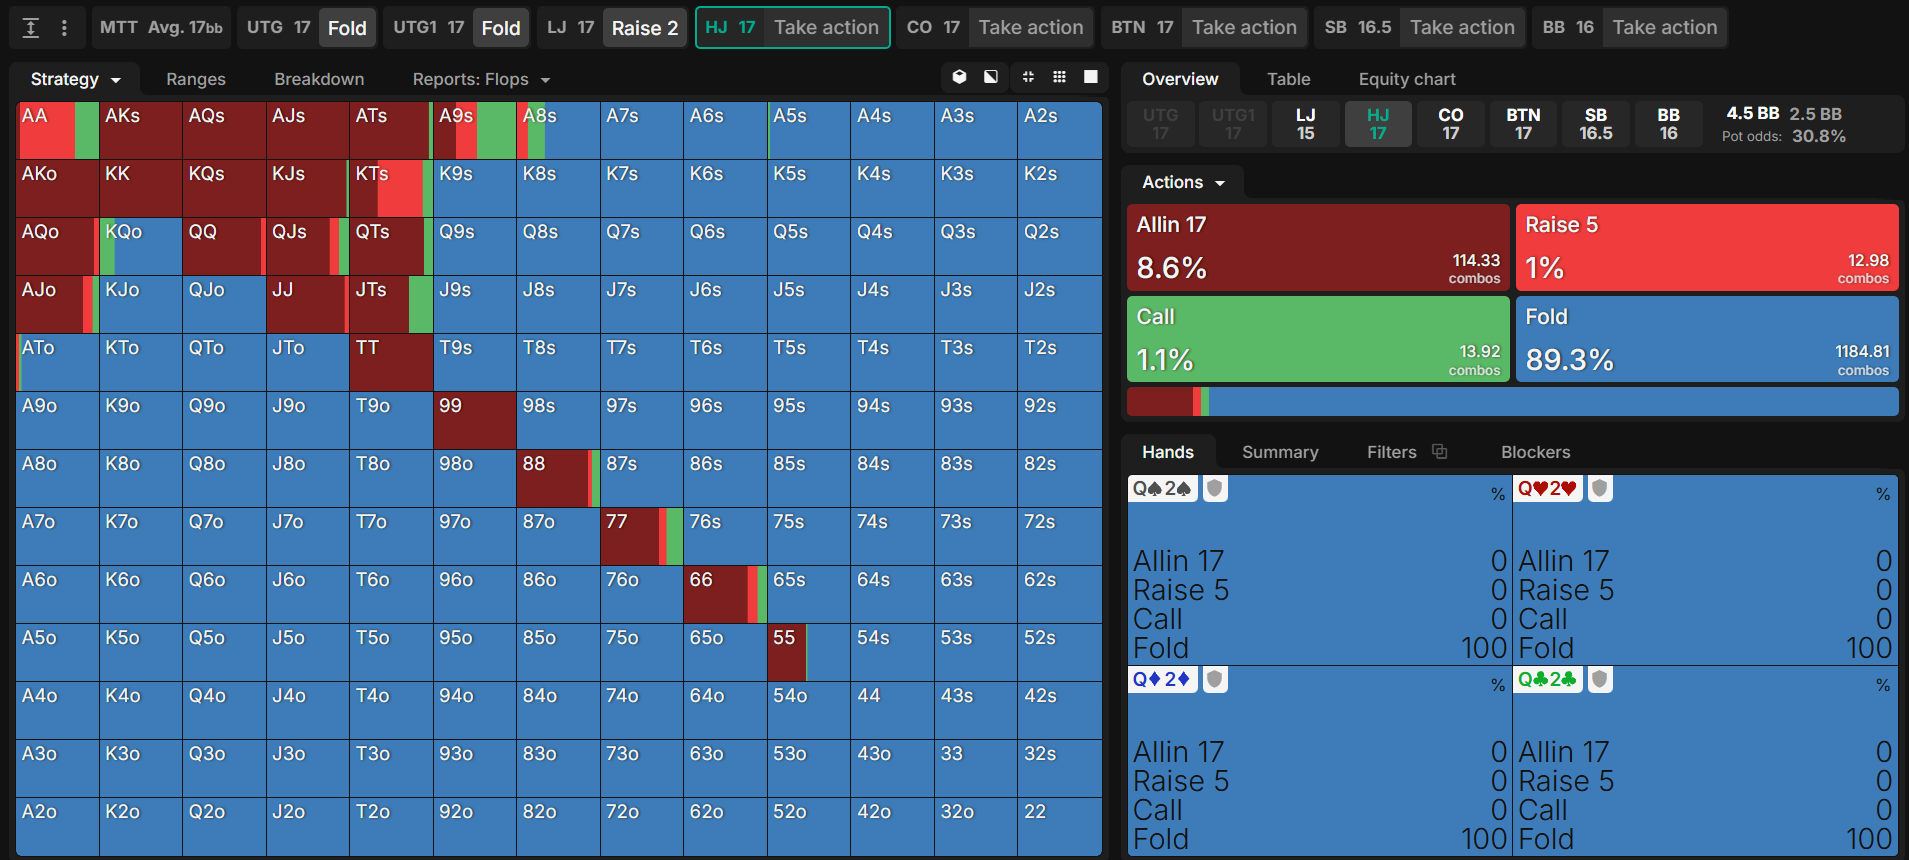Click CO Take action button

click(x=1031, y=28)
